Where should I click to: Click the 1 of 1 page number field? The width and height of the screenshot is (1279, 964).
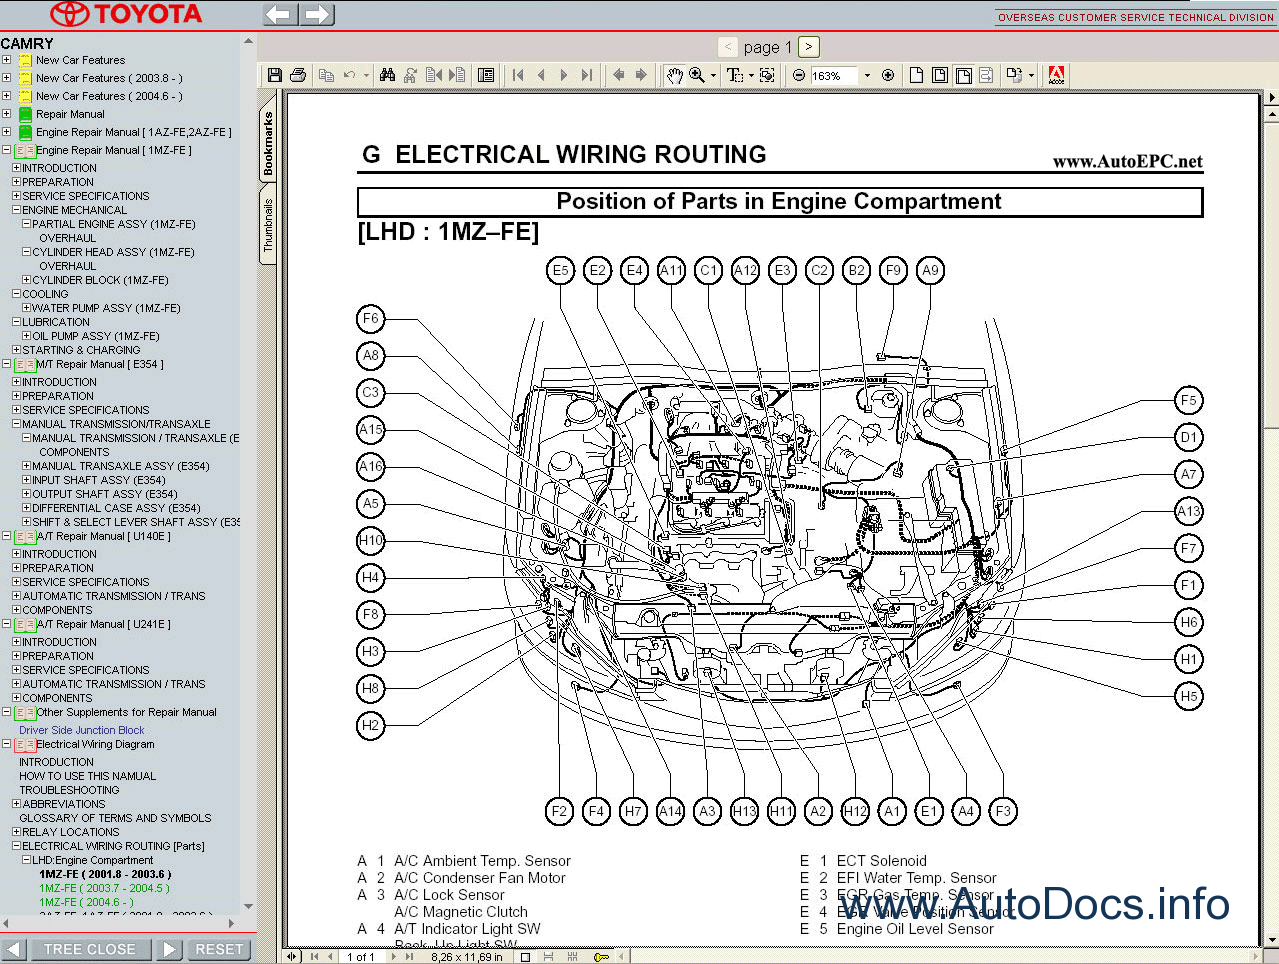coord(360,957)
